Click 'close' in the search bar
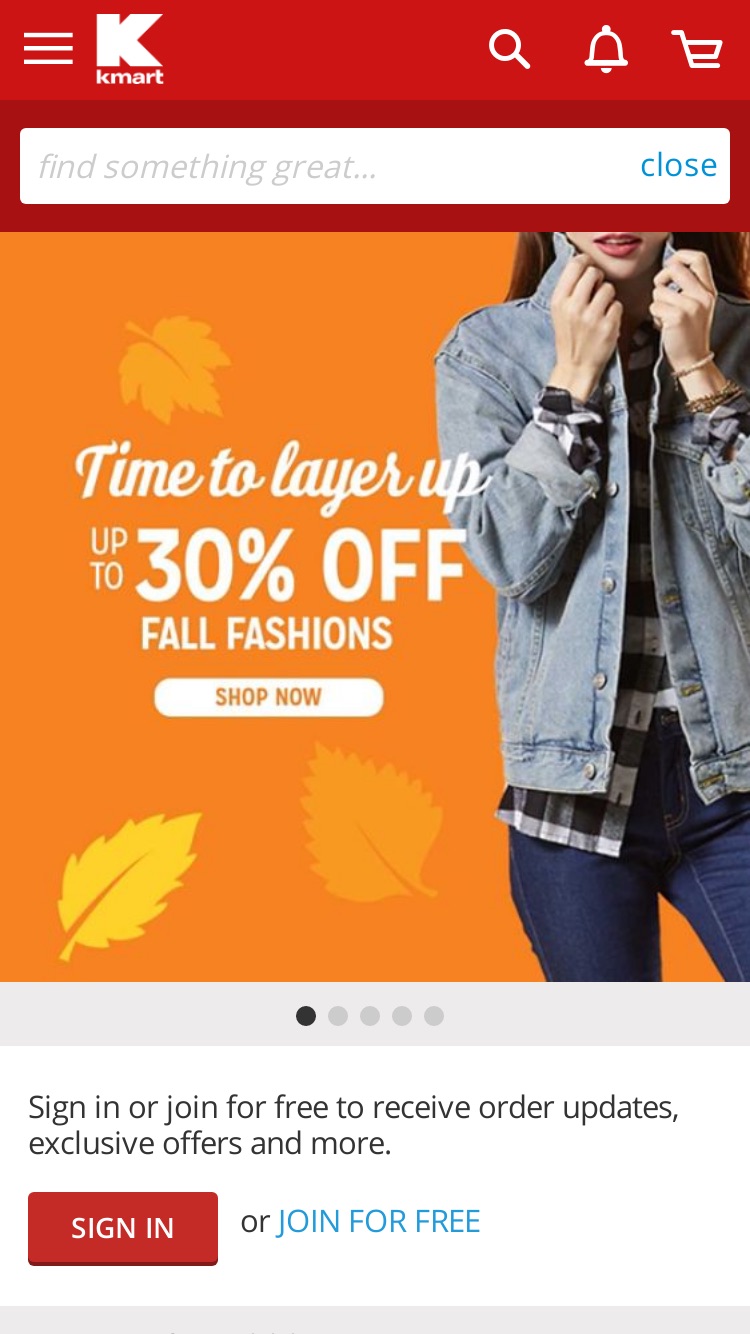Image resolution: width=750 pixels, height=1334 pixels. tap(679, 165)
